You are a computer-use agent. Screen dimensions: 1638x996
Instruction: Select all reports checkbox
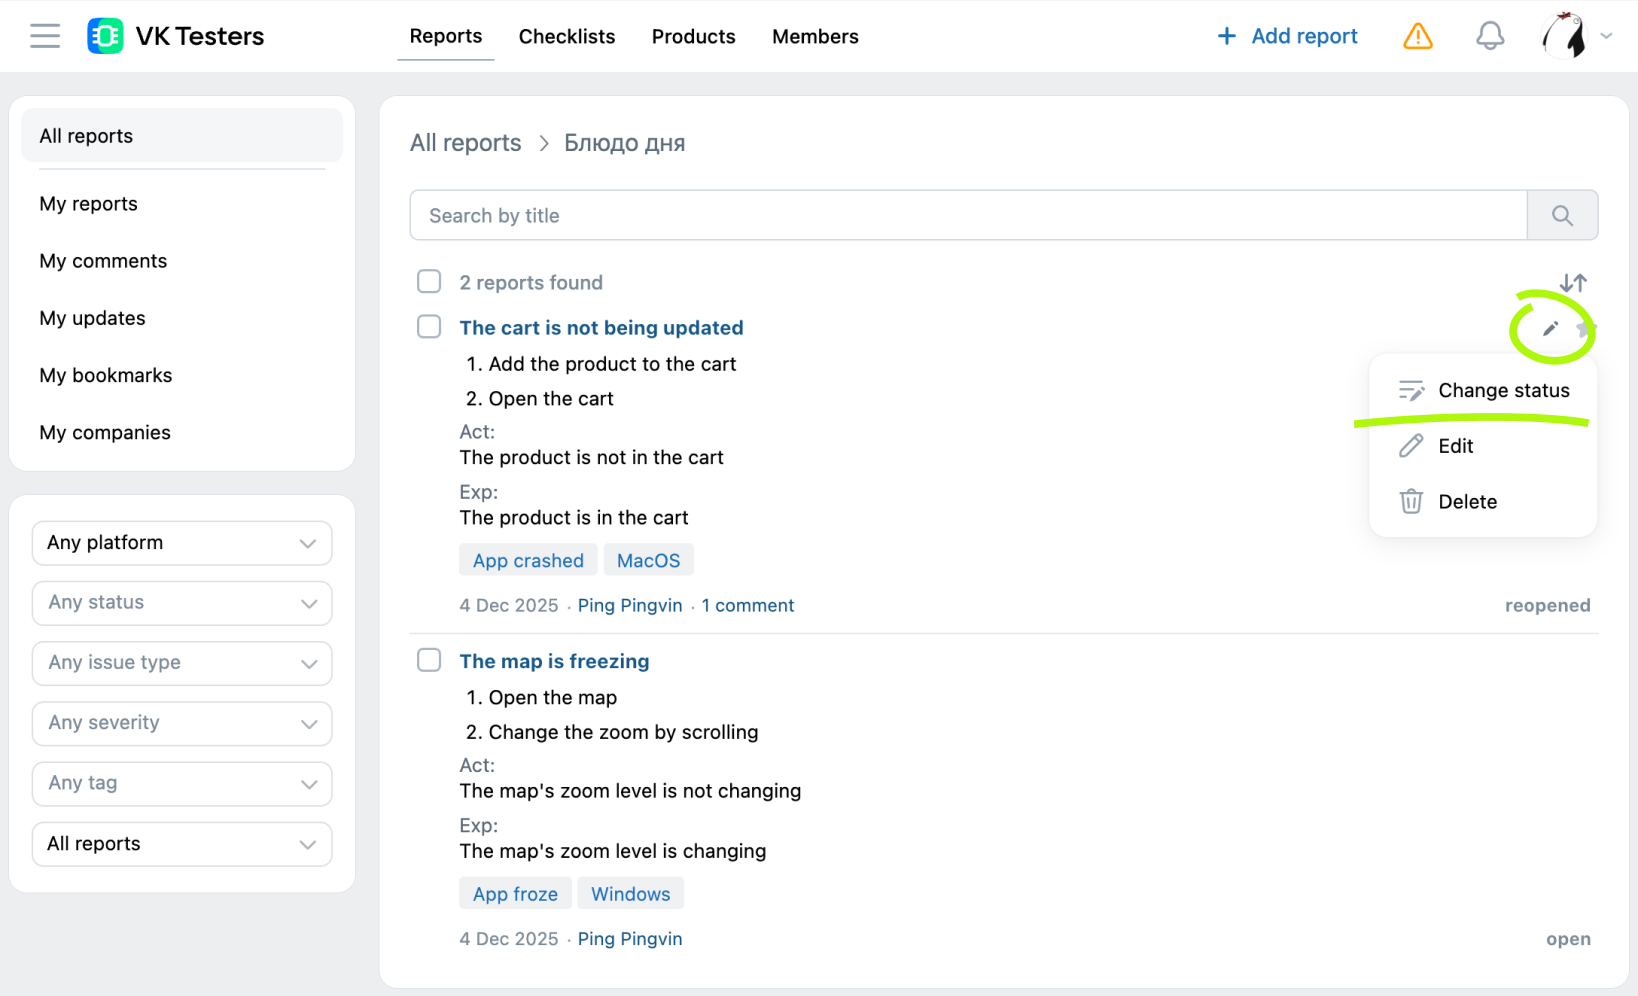coord(429,281)
